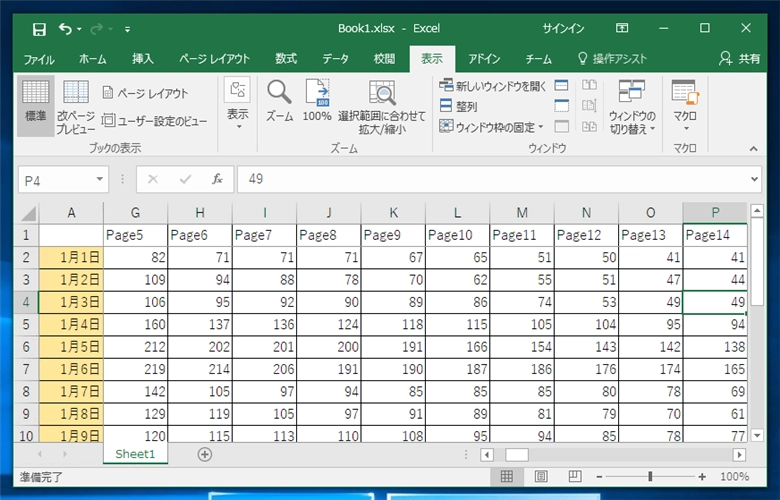Select column G header

click(x=135, y=213)
